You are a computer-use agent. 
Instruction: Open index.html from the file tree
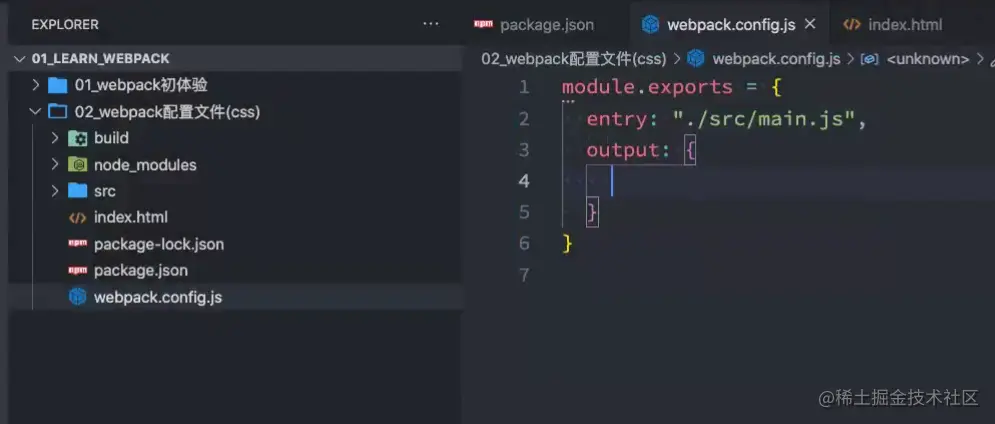click(x=131, y=217)
